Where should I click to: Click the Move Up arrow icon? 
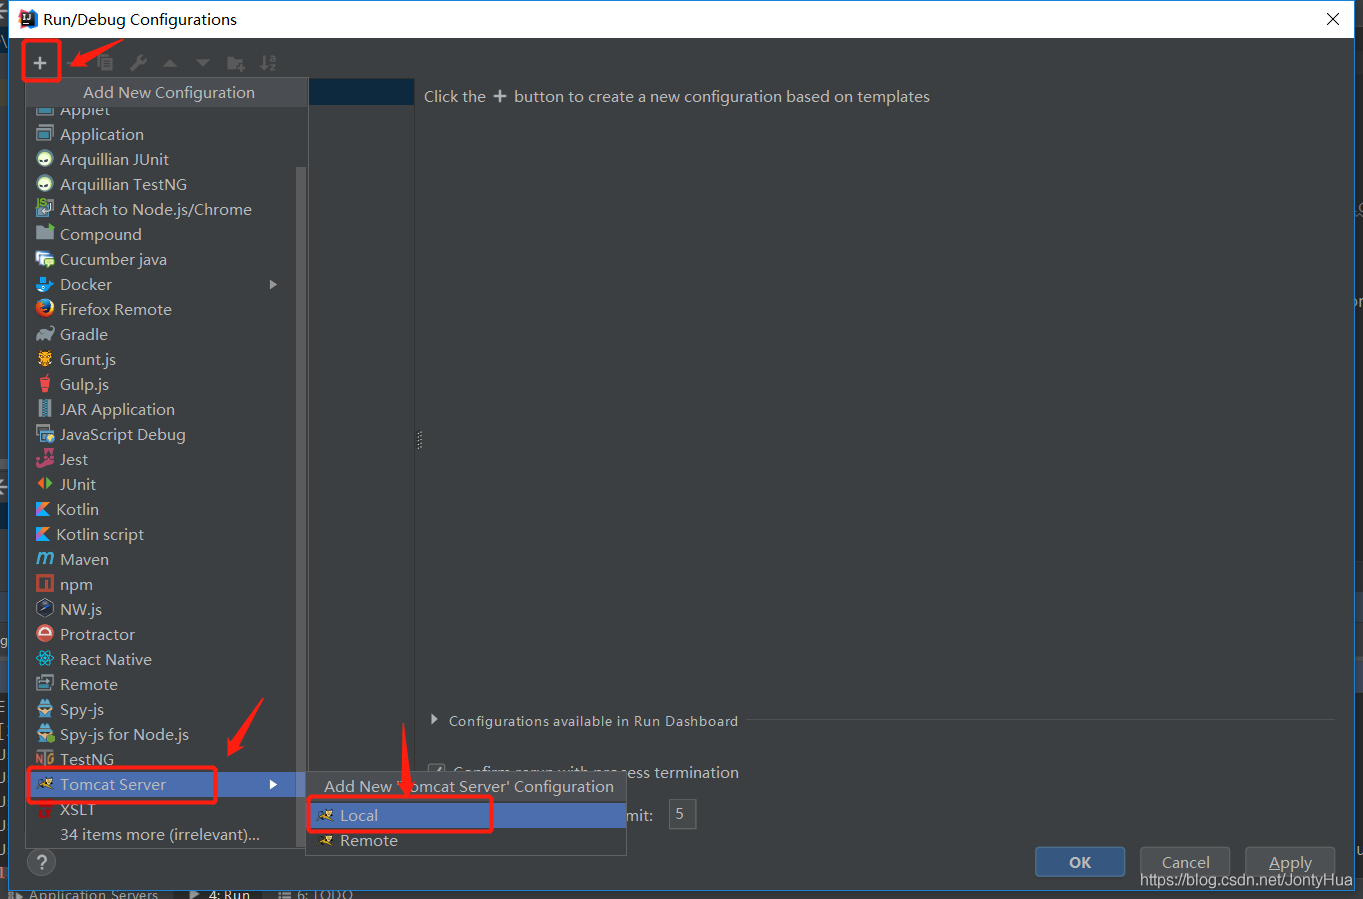(169, 62)
